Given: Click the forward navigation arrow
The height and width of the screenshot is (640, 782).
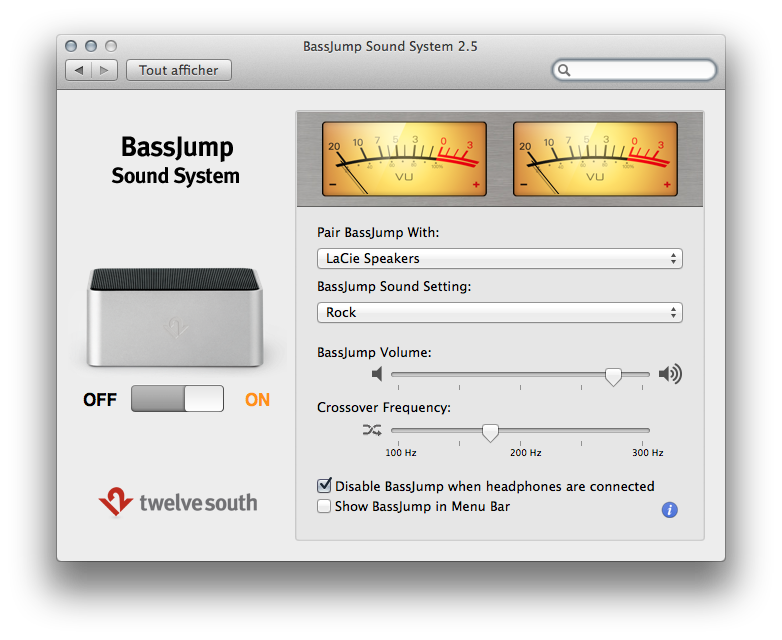Looking at the screenshot, I should pyautogui.click(x=104, y=70).
